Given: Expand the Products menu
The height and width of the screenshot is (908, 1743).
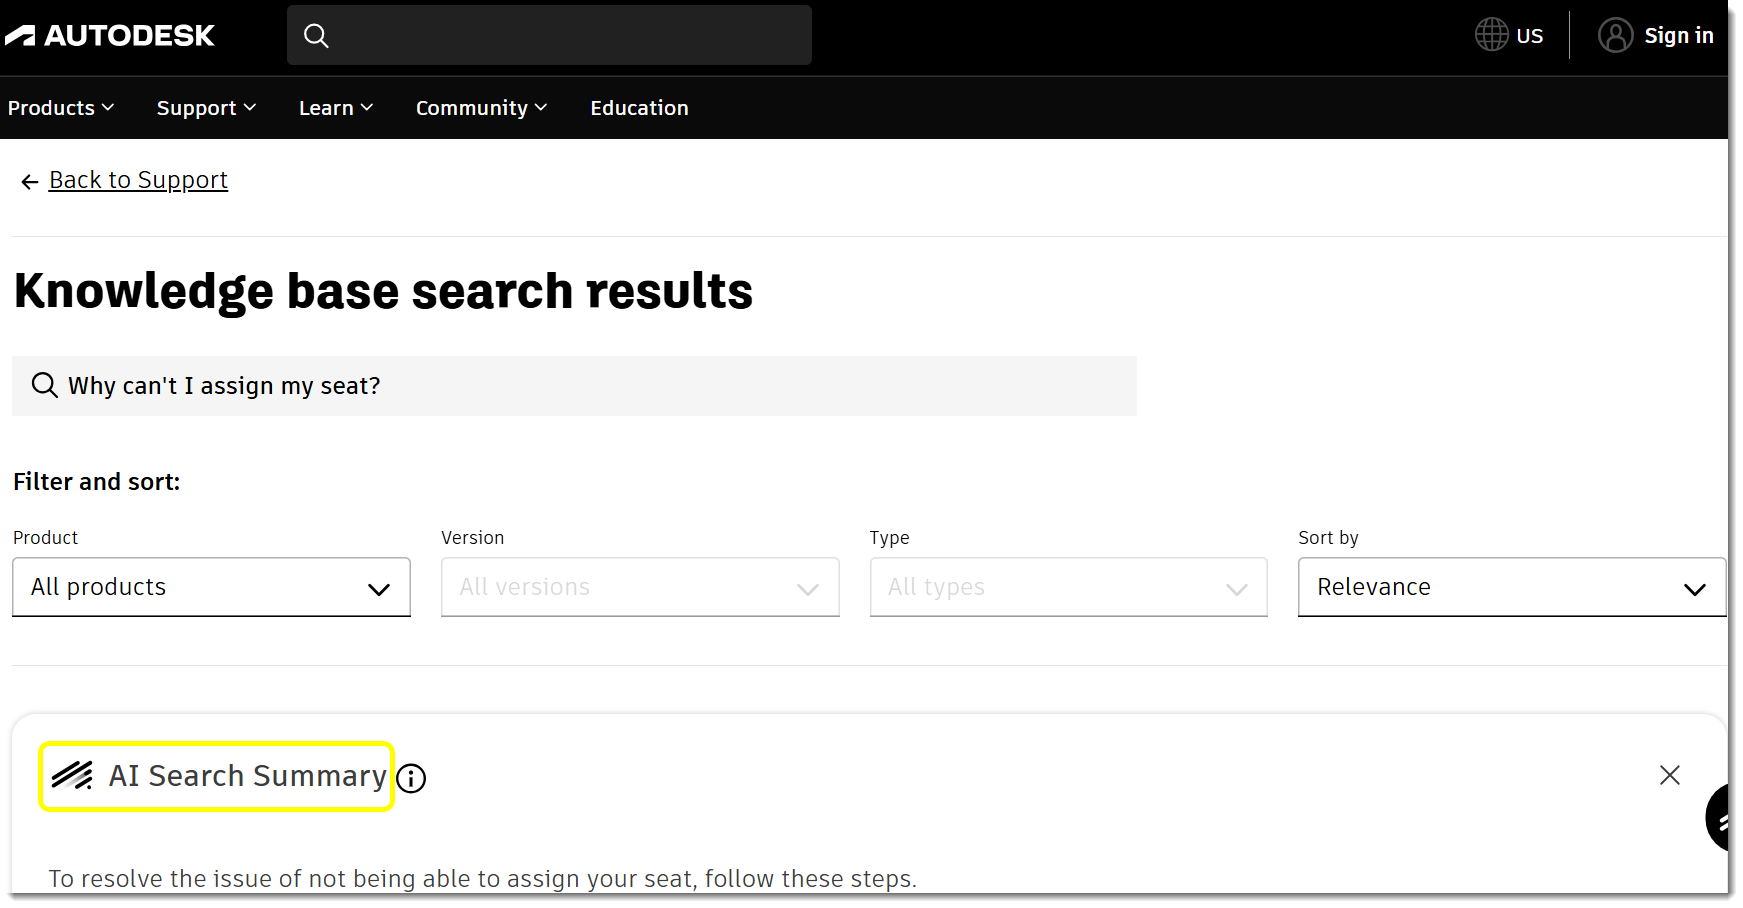Looking at the screenshot, I should [61, 108].
